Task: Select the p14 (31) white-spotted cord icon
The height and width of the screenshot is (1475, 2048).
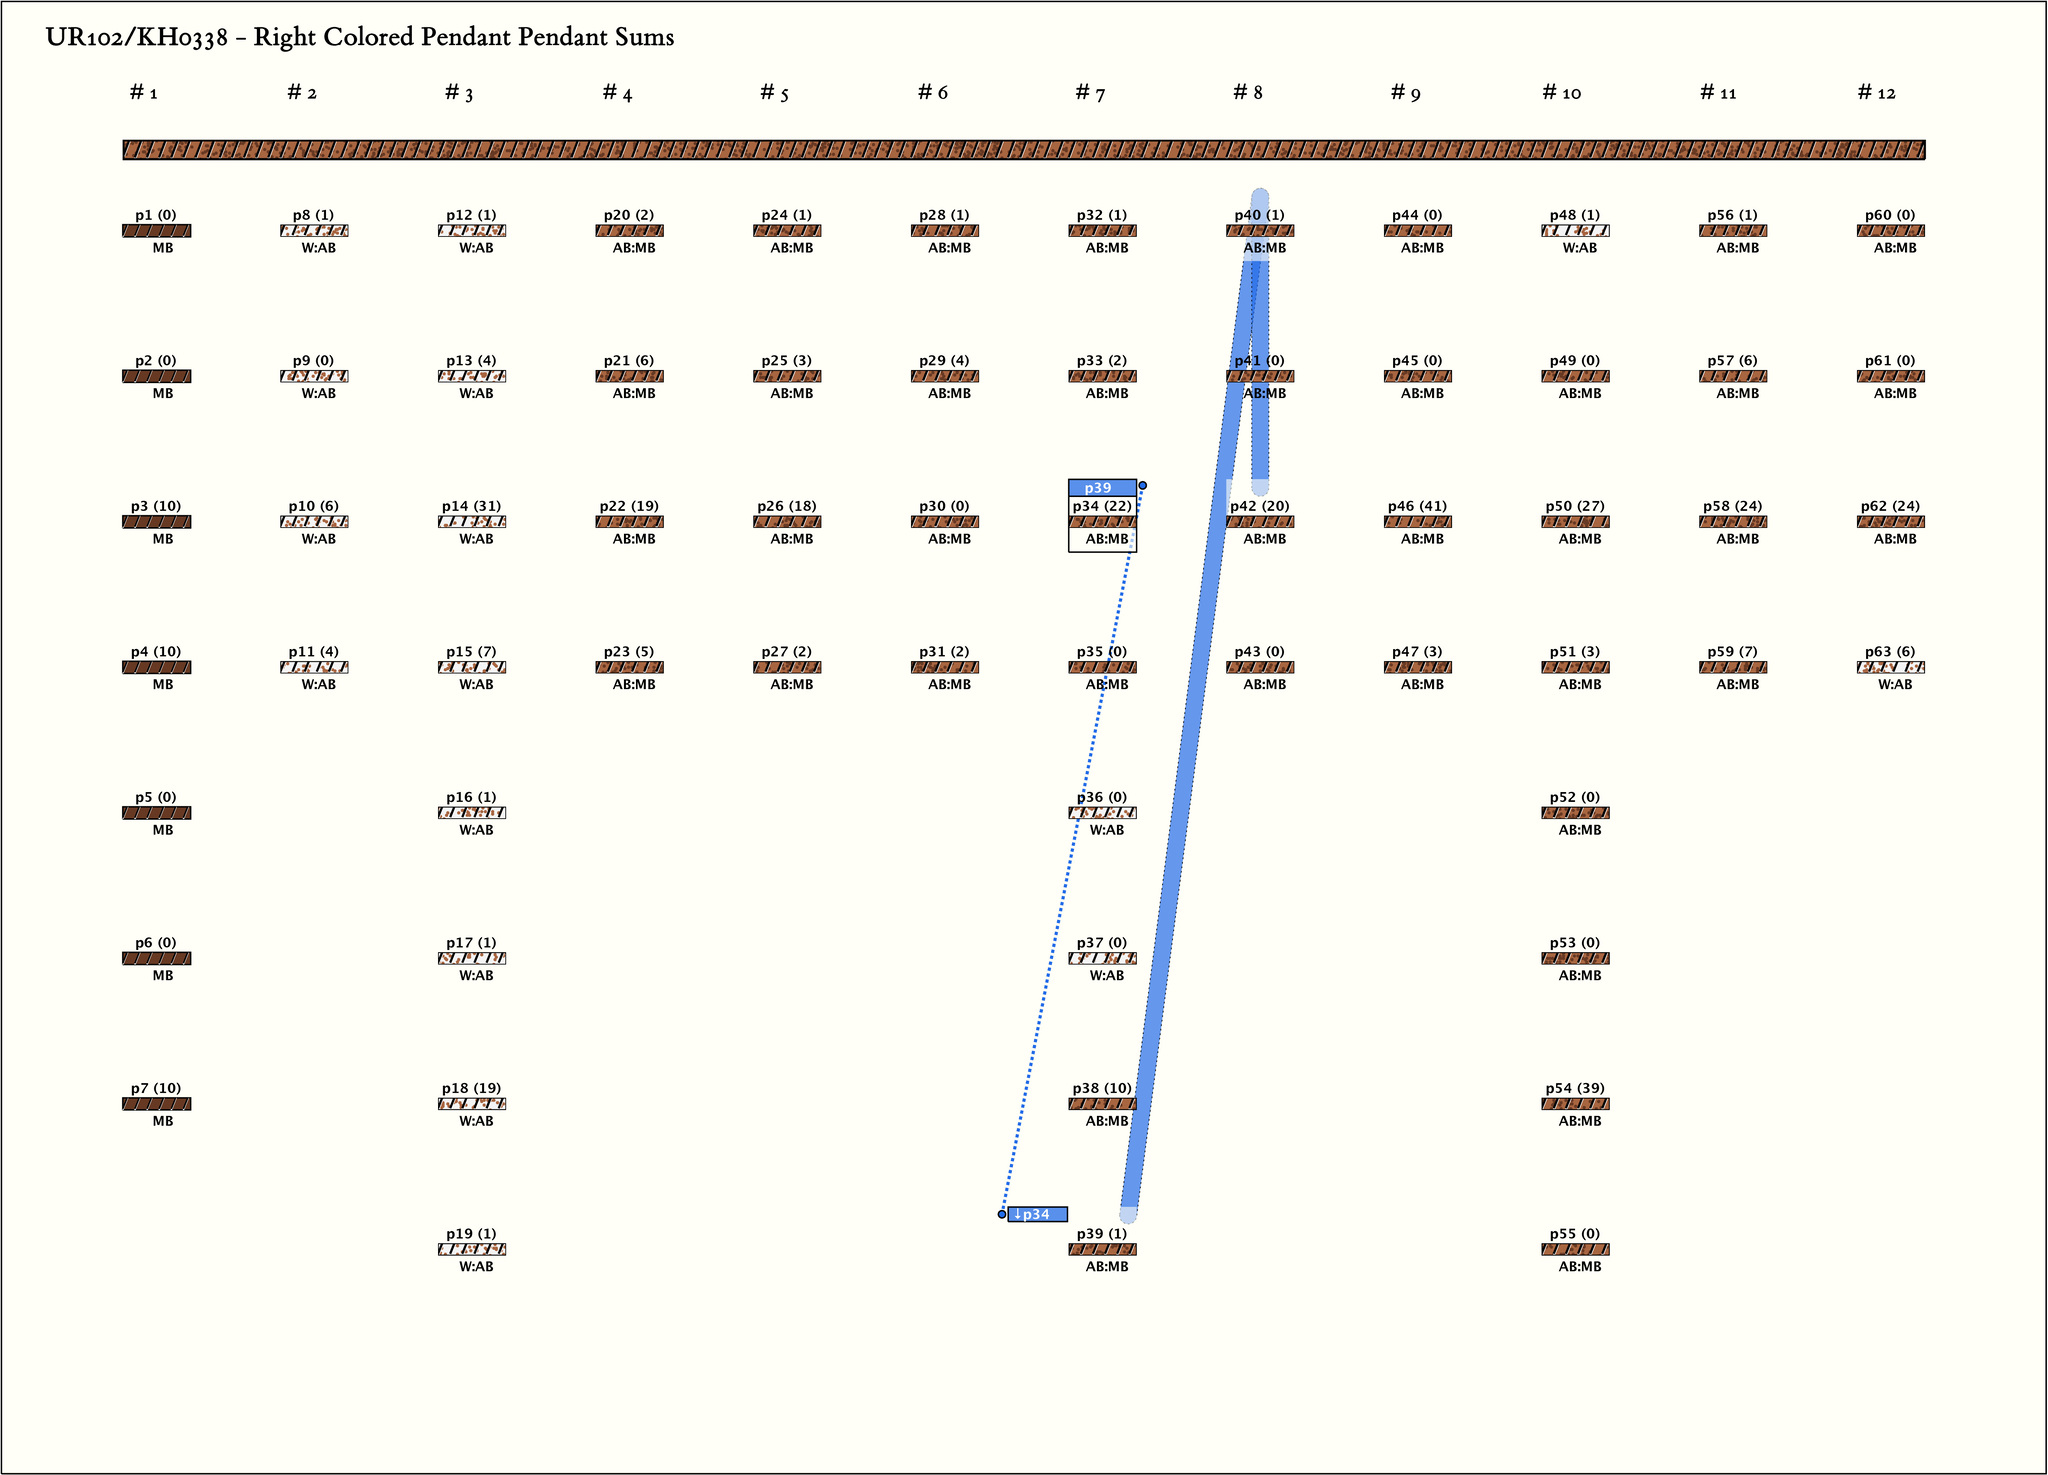Action: click(472, 522)
